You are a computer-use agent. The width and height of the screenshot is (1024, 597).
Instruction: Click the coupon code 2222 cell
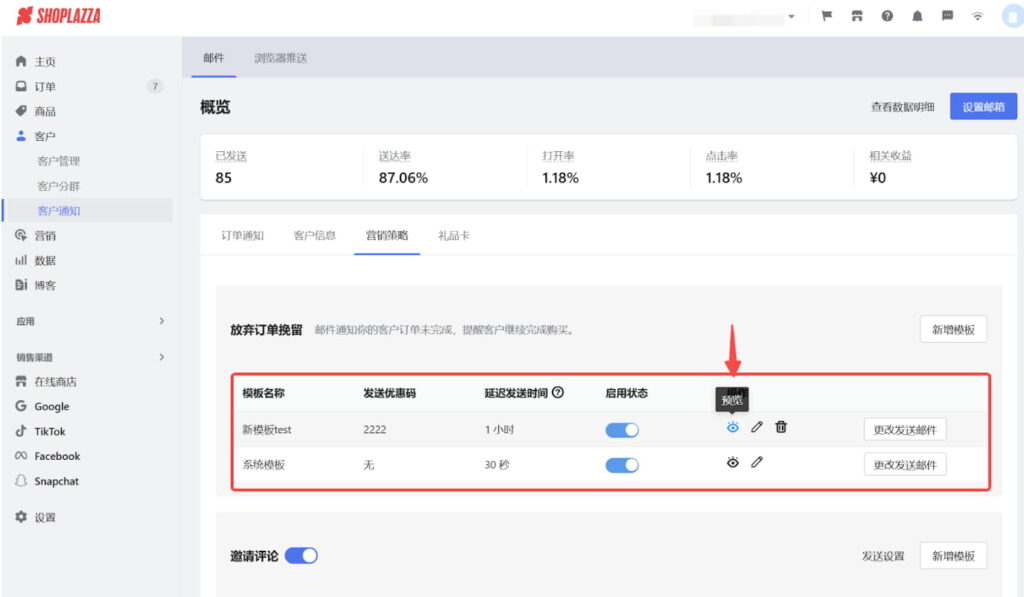coord(375,429)
